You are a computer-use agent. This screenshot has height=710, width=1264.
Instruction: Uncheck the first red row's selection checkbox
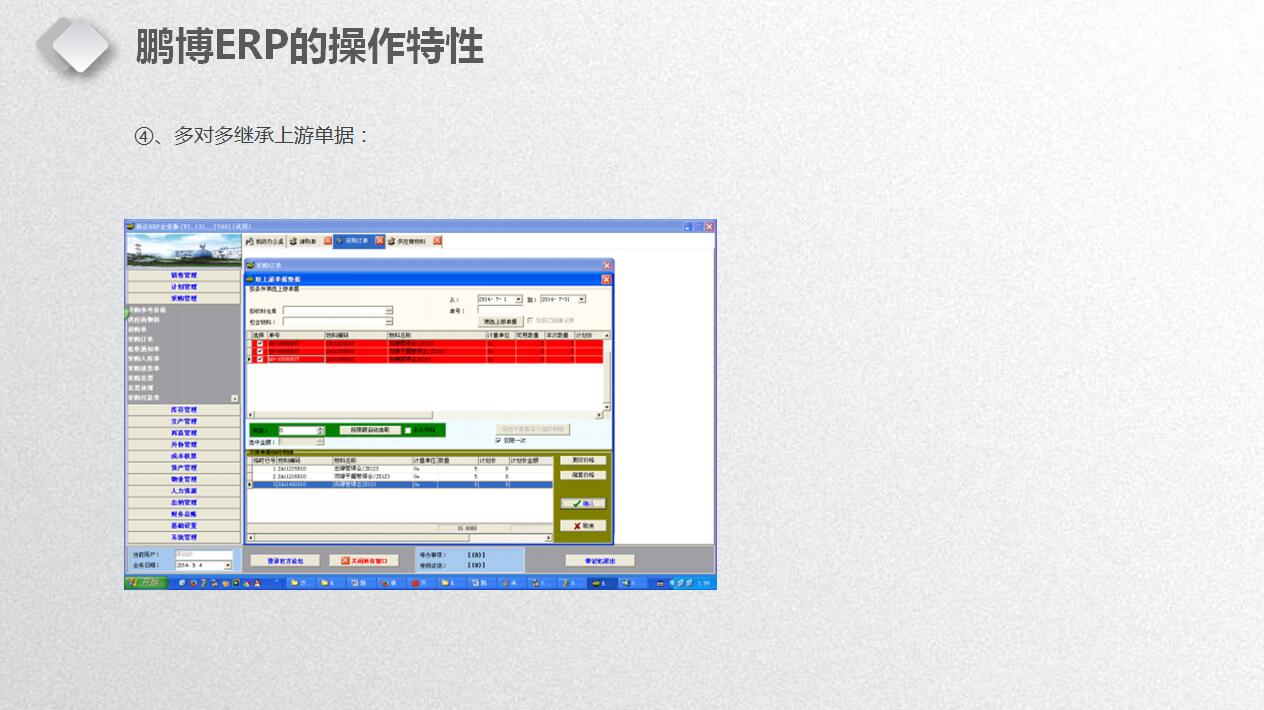point(260,343)
